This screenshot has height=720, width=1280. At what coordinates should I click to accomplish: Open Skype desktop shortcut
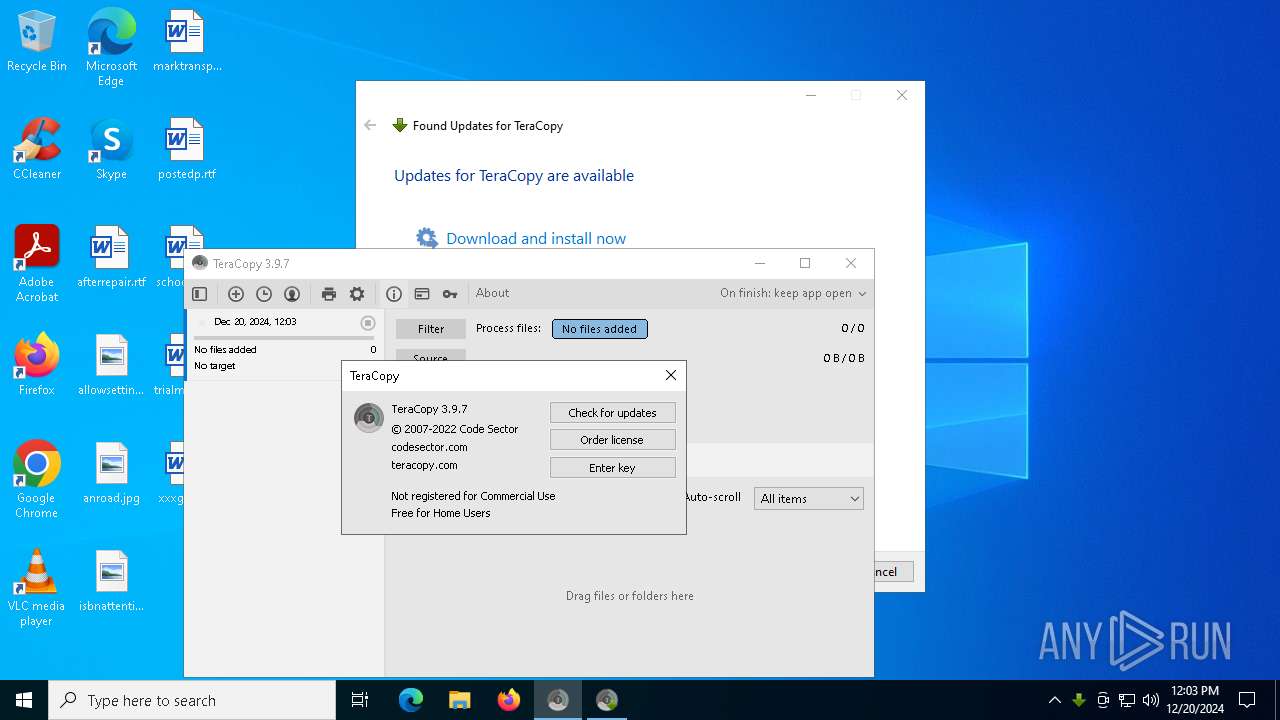(111, 149)
